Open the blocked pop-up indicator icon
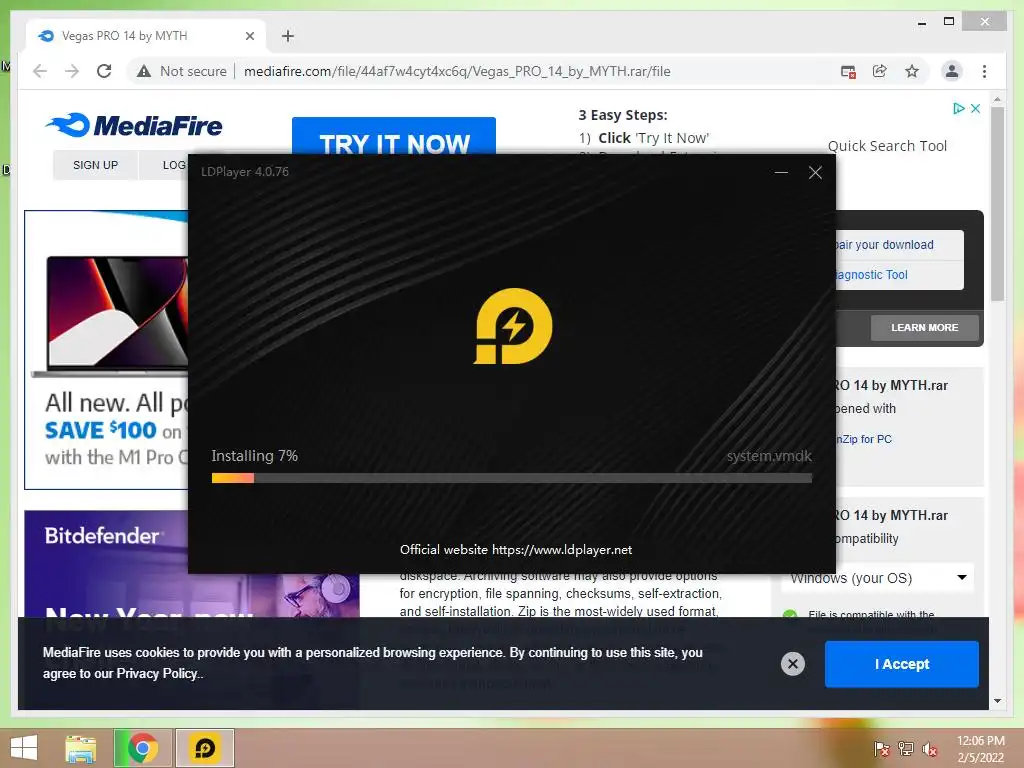This screenshot has width=1024, height=768. pos(848,72)
